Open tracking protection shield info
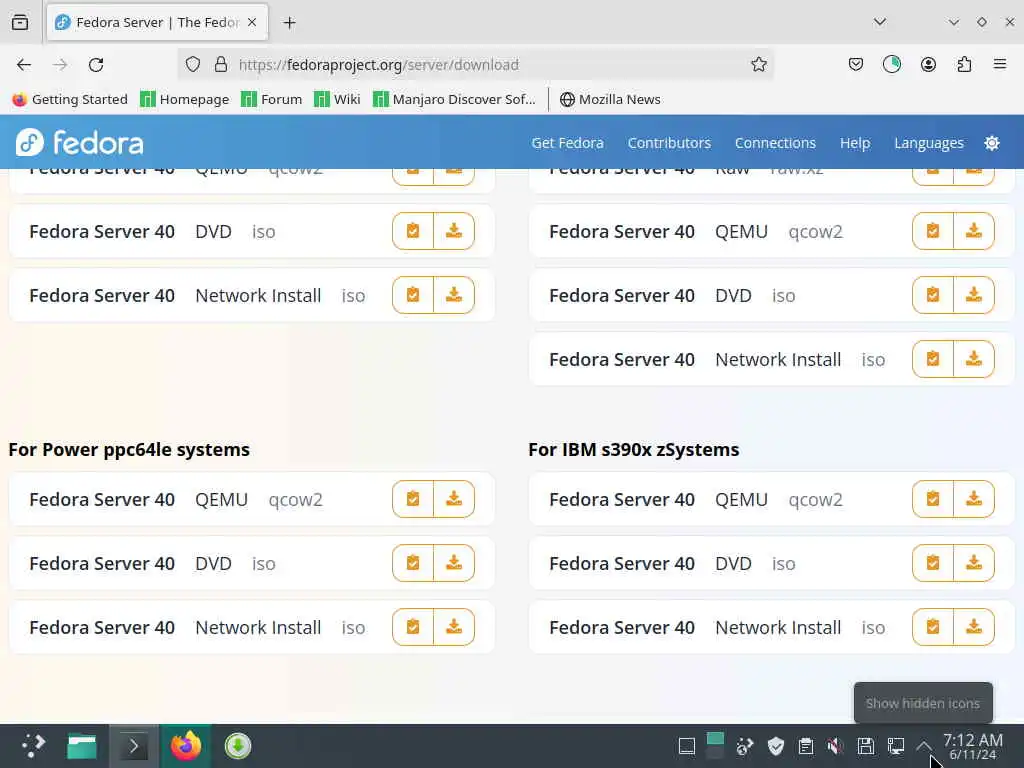Image resolution: width=1024 pixels, height=768 pixels. pyautogui.click(x=193, y=64)
